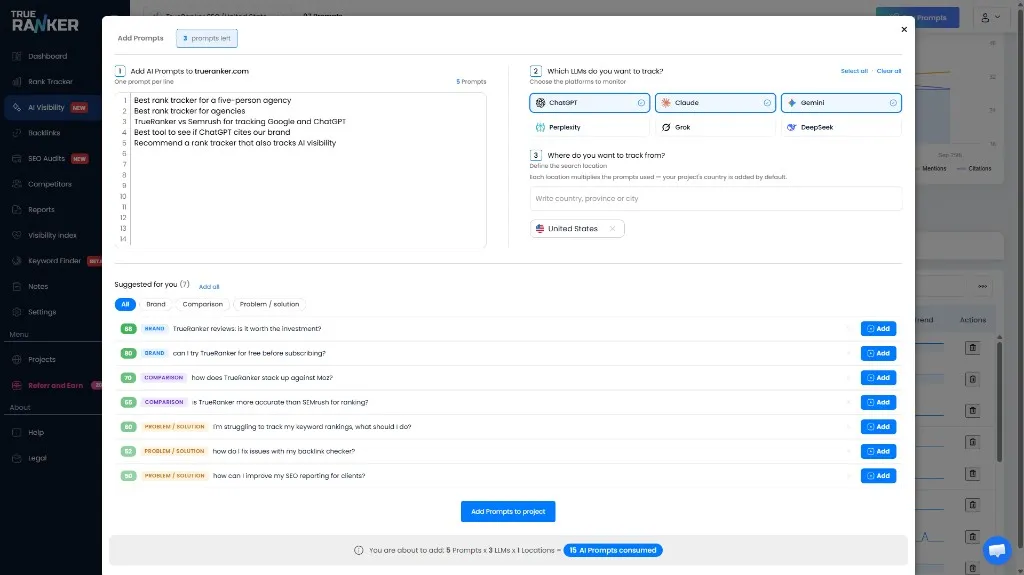Screen dimensions: 1024x575
Task: Open the user account dropdown
Action: (x=991, y=18)
